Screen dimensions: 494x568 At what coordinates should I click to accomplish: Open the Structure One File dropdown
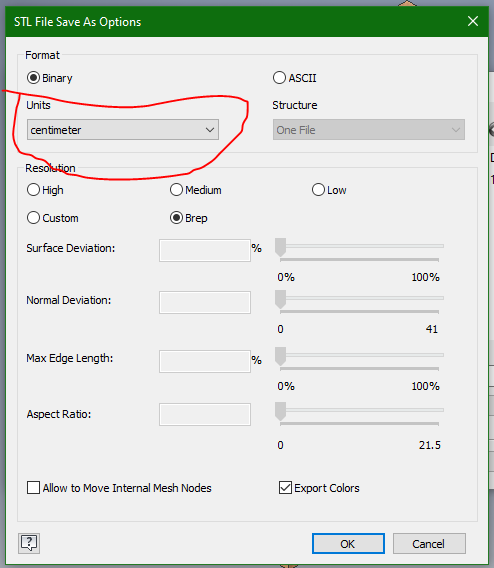[369, 130]
